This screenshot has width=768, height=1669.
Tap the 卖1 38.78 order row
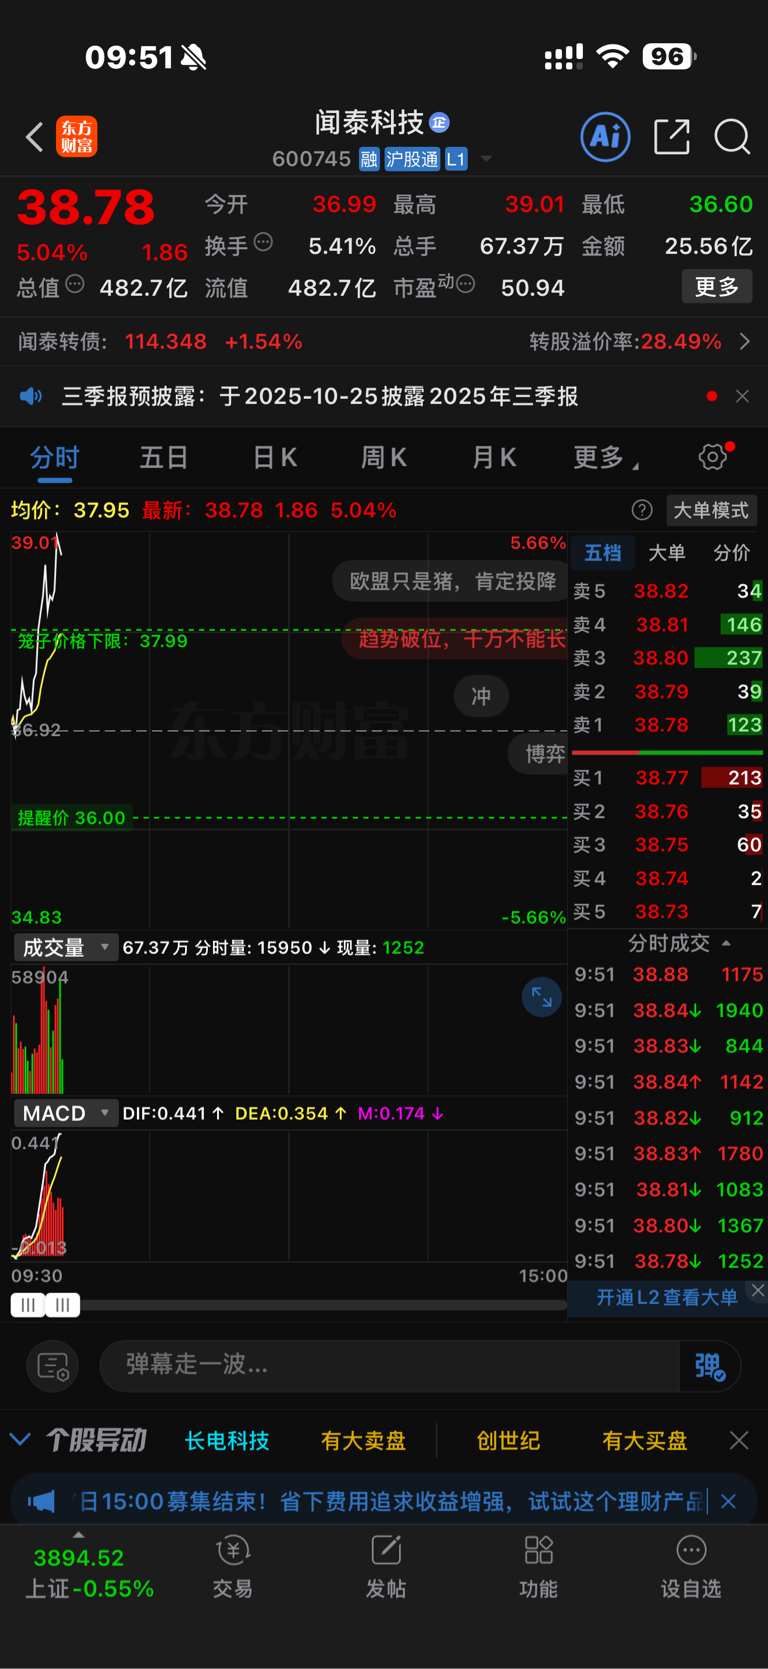point(667,725)
